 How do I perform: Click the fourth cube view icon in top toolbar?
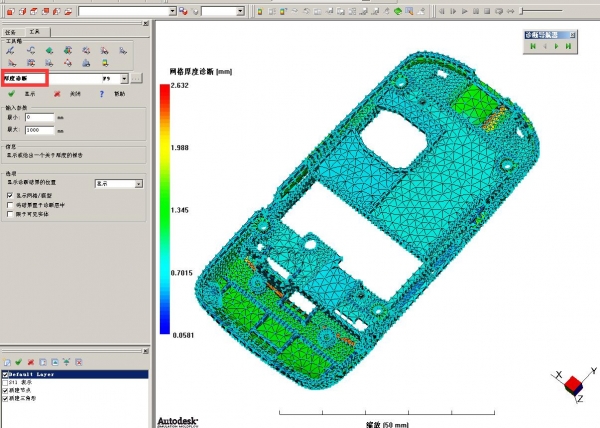pos(45,11)
